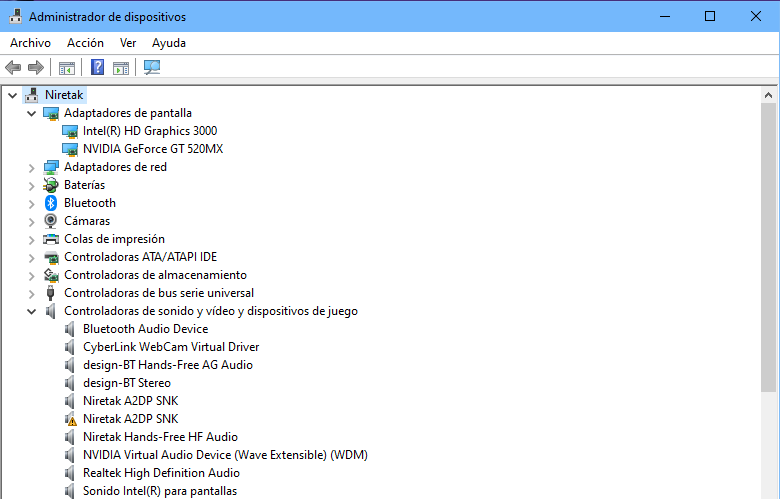Expand Controladoras de bus serie universal node
The width and height of the screenshot is (780, 499).
pos(31,294)
